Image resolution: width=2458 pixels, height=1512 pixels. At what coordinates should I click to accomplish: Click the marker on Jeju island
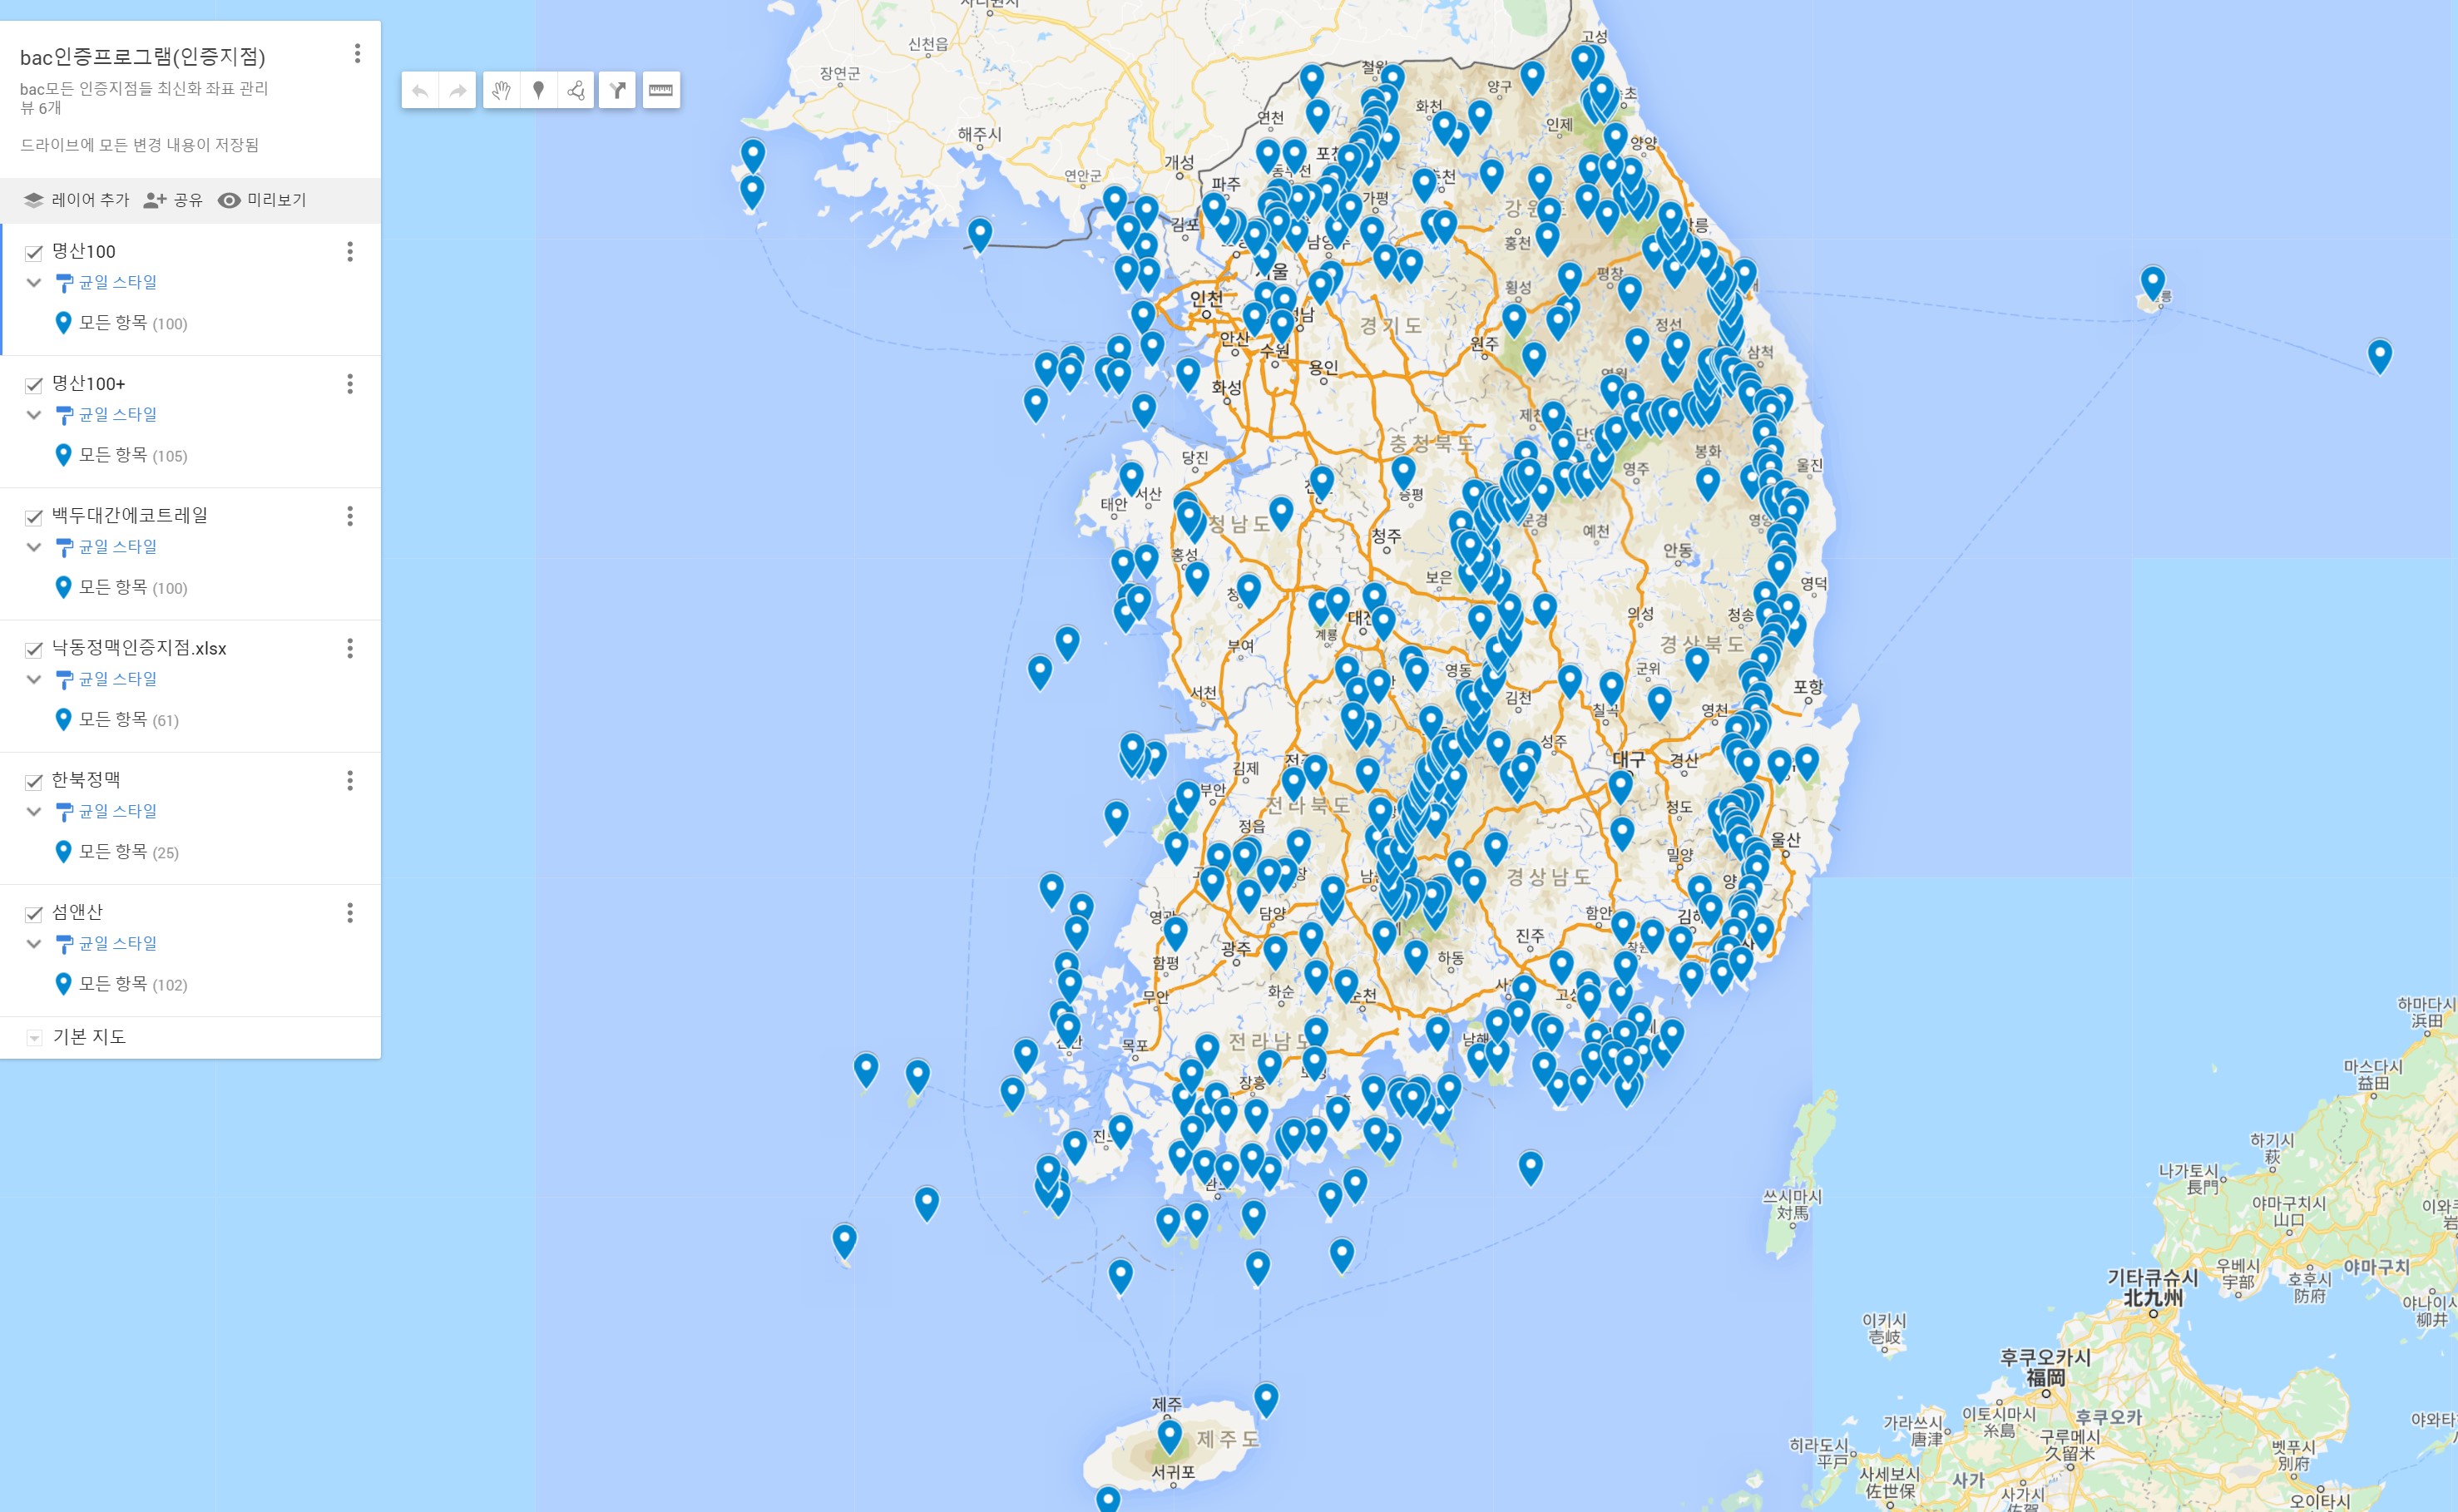coord(1169,1435)
